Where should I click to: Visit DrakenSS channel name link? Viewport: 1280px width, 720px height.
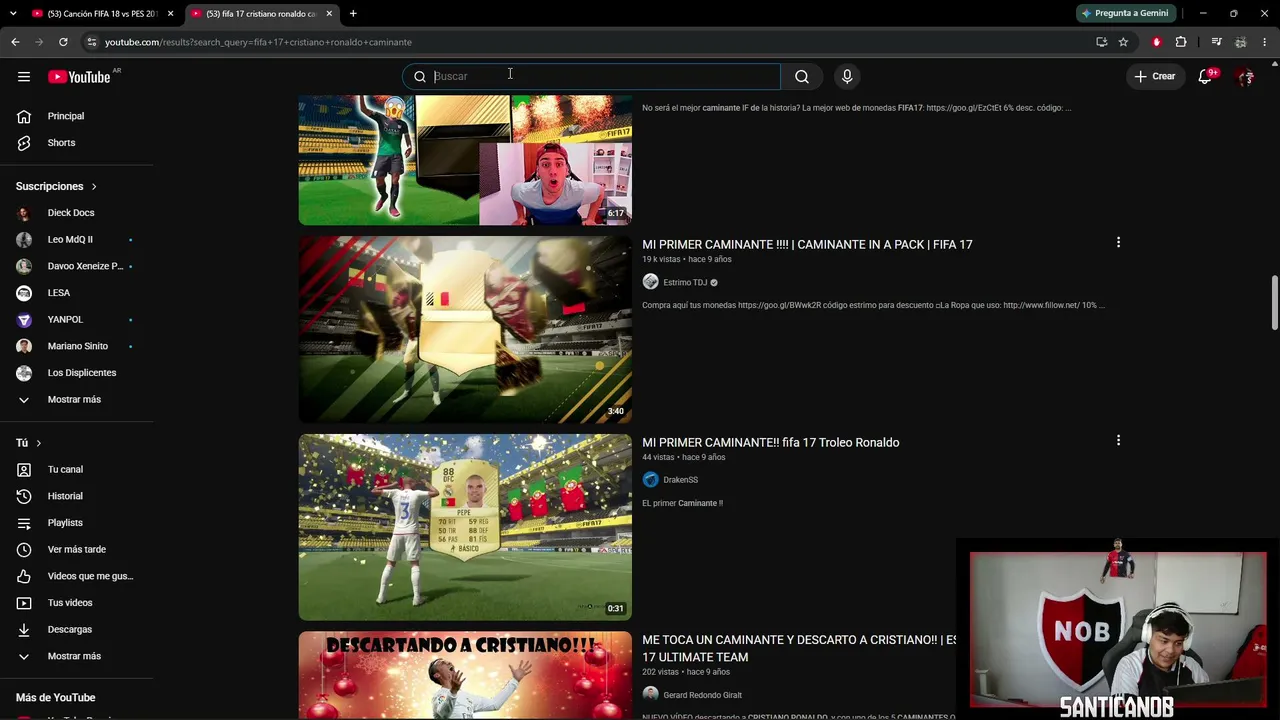point(680,480)
